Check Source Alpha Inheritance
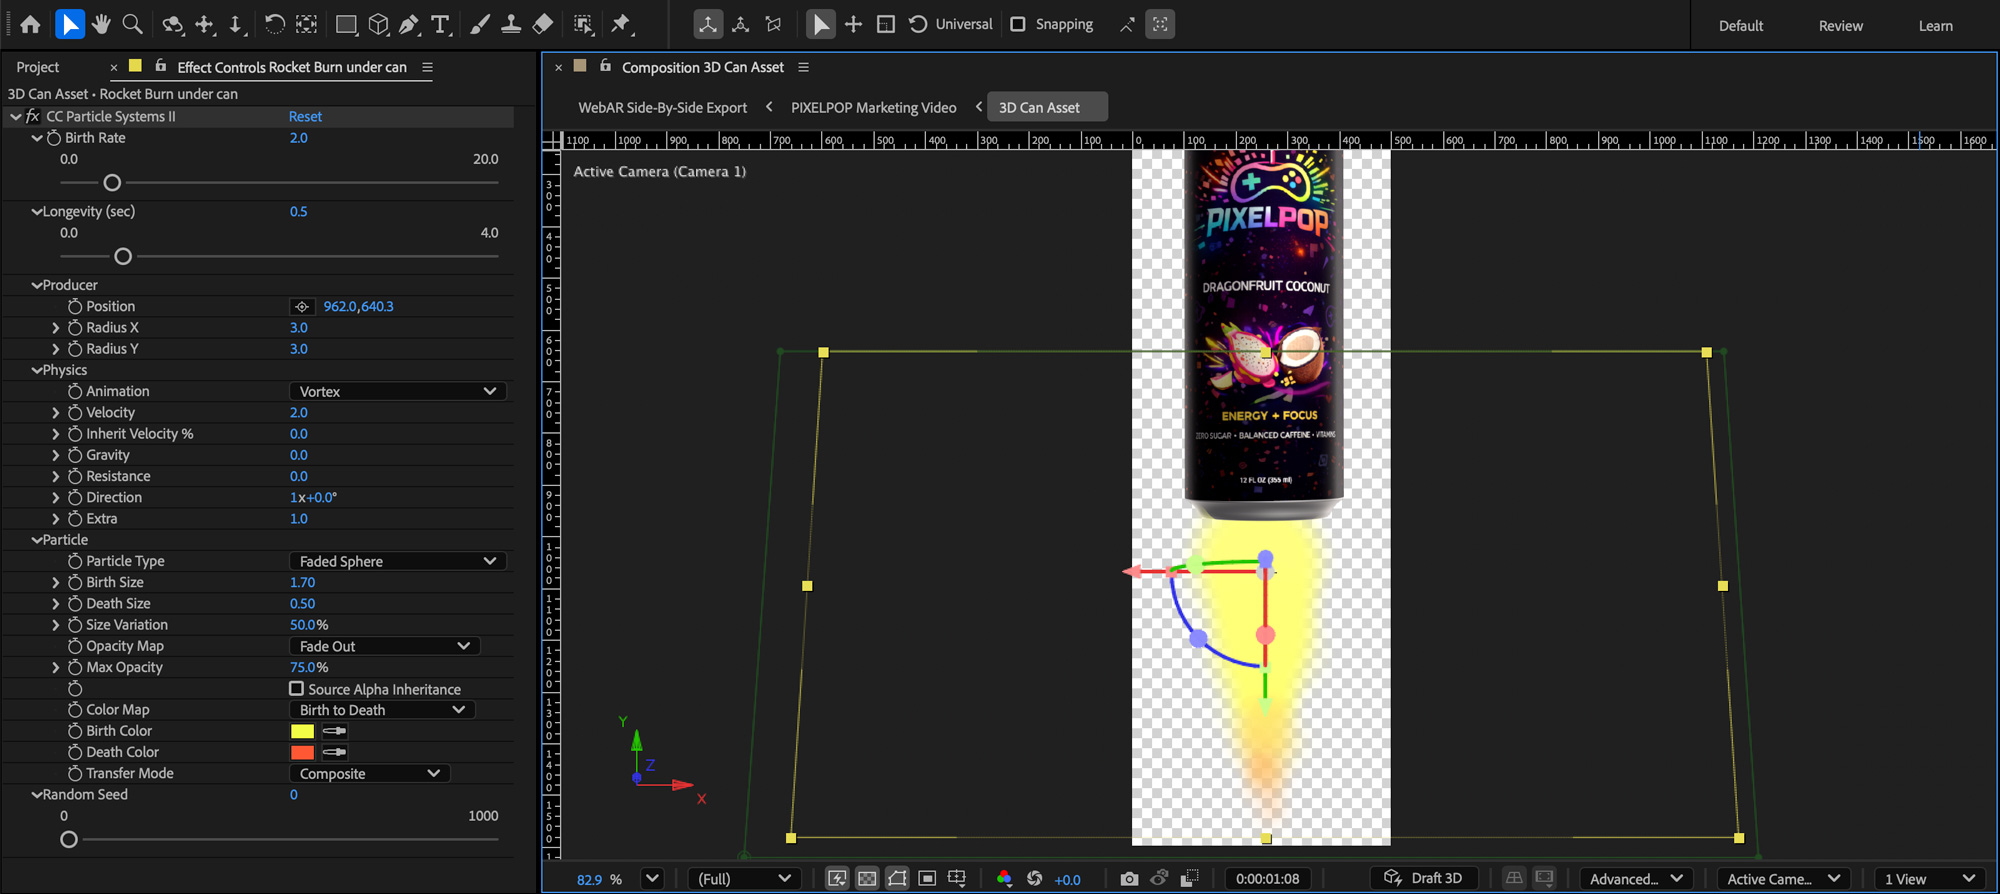This screenshot has height=894, width=2000. (x=296, y=689)
